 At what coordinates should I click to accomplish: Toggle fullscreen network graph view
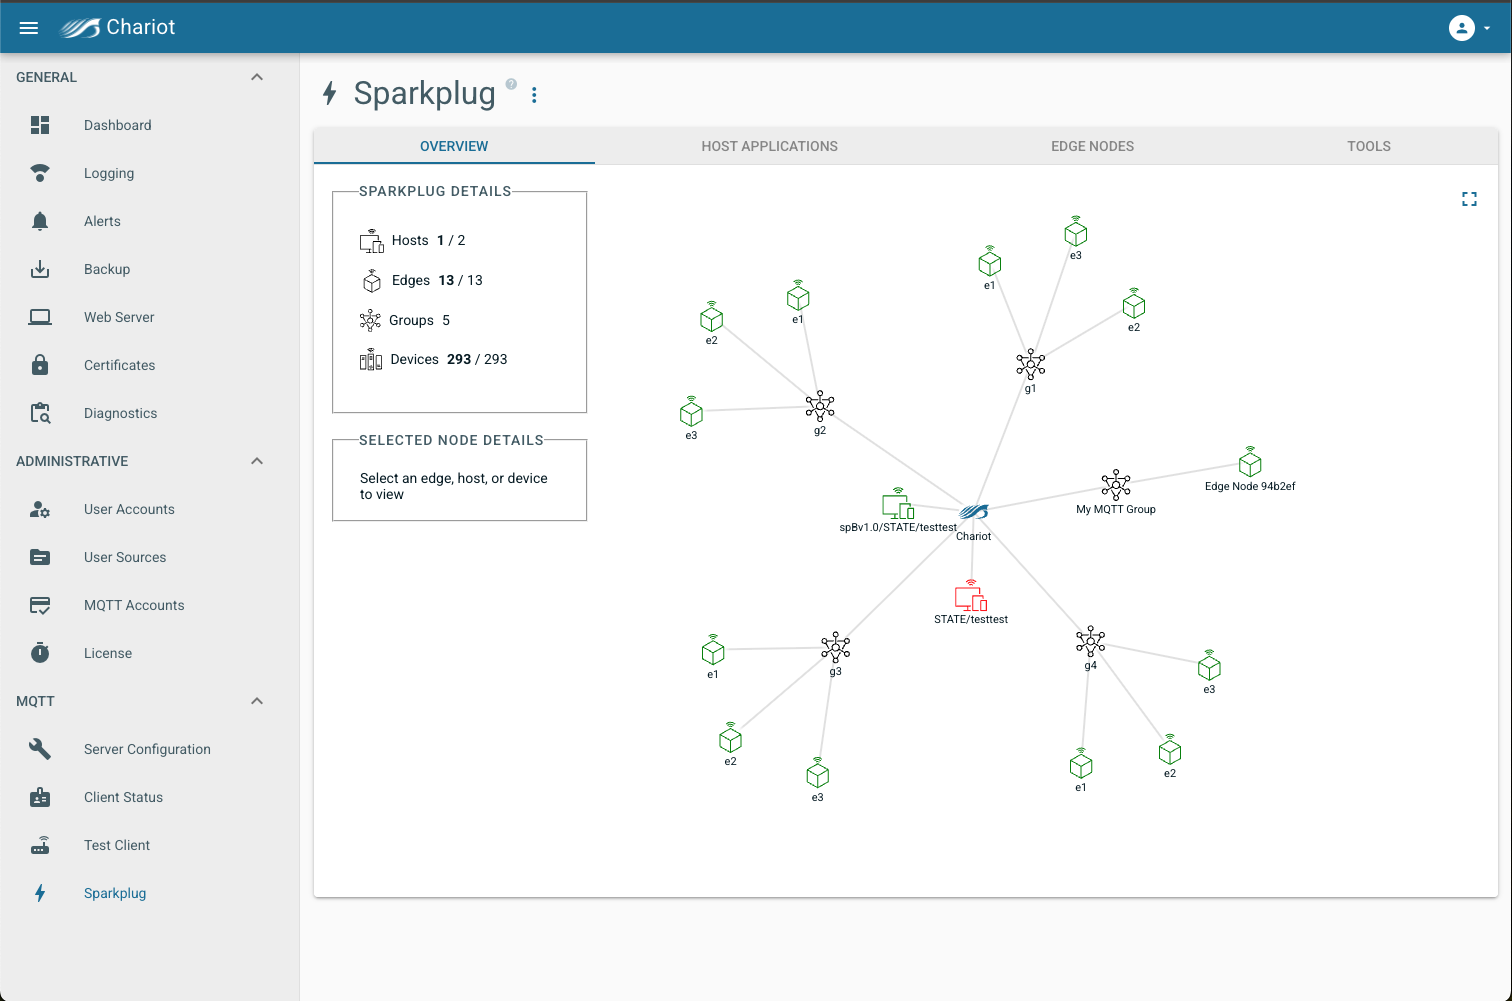point(1469,199)
